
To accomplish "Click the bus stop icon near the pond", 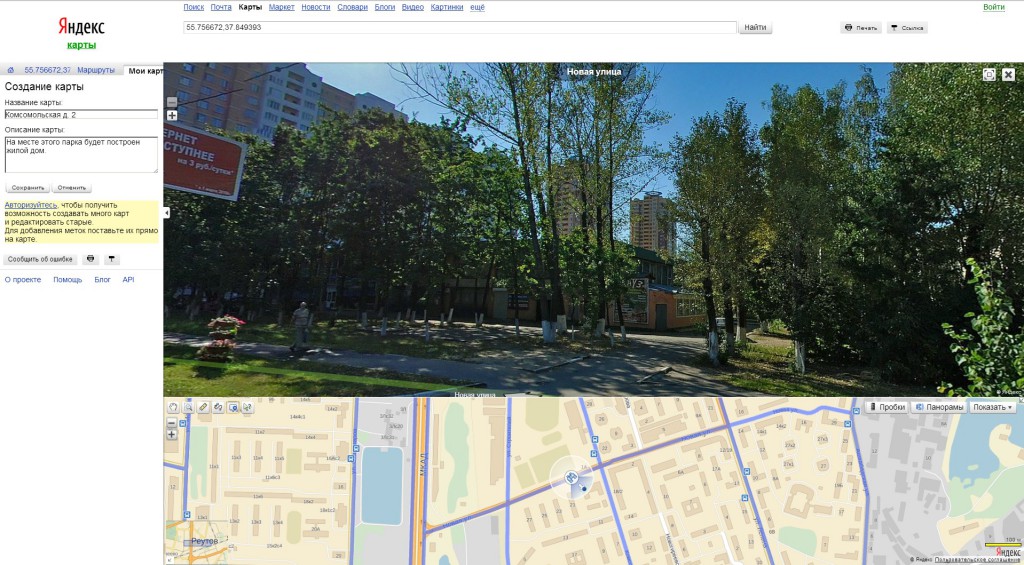I will pyautogui.click(x=355, y=447).
